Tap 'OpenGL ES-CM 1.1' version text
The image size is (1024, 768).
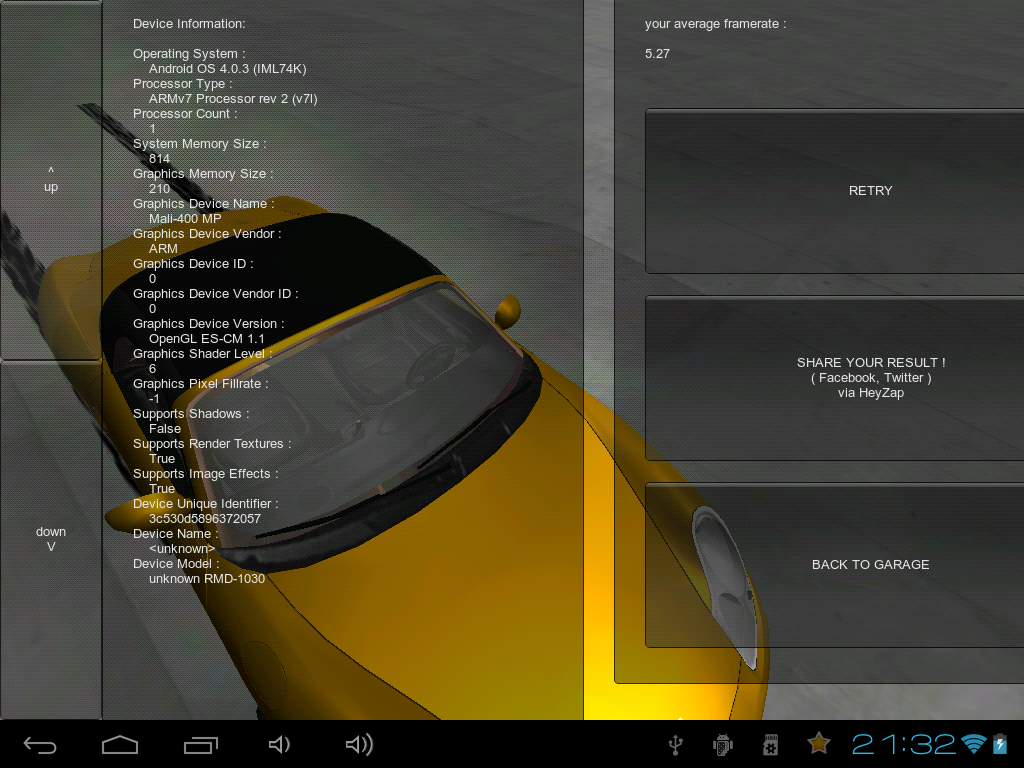[207, 339]
